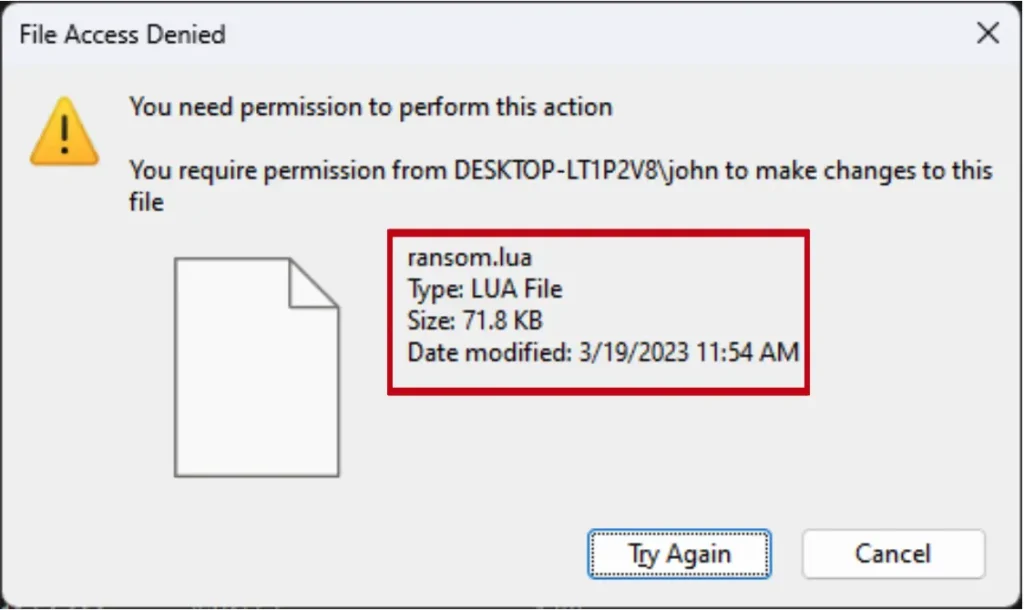Click the 'to make changes to this' text
The image size is (1024, 610).
tap(858, 170)
